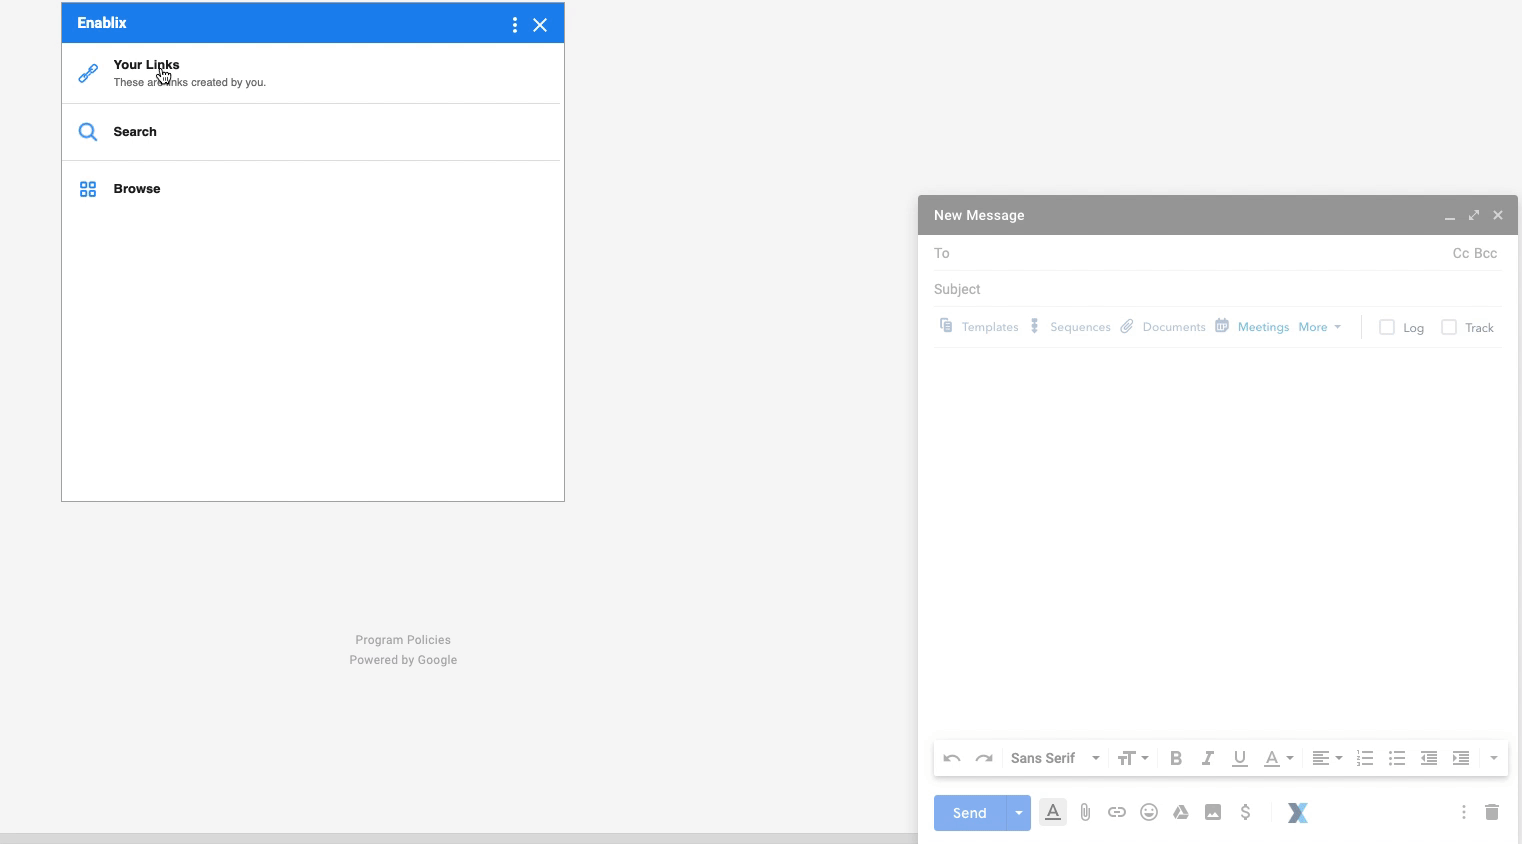Insert numbered list

pyautogui.click(x=1365, y=758)
